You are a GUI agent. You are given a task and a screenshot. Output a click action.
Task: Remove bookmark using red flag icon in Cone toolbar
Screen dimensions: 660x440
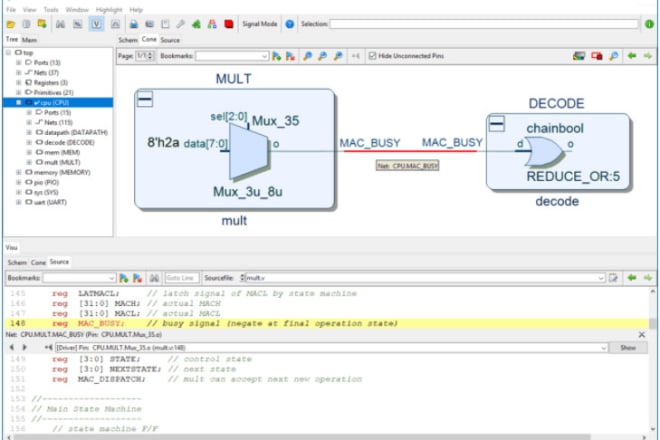point(290,56)
